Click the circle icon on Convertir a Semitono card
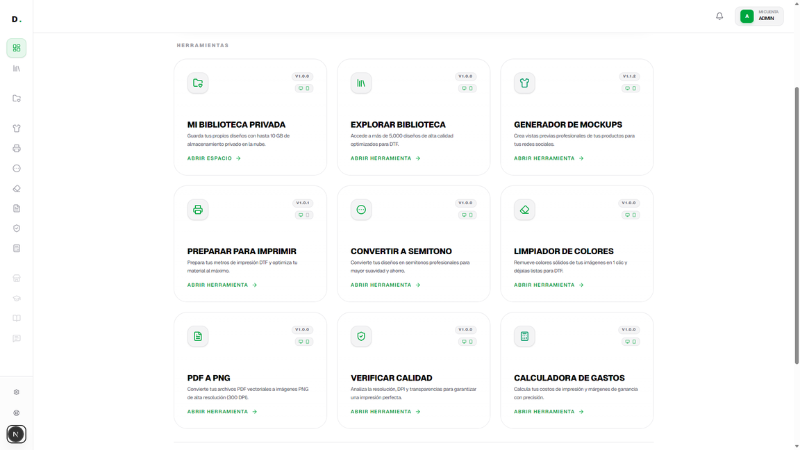Image resolution: width=800 pixels, height=450 pixels. click(x=361, y=210)
